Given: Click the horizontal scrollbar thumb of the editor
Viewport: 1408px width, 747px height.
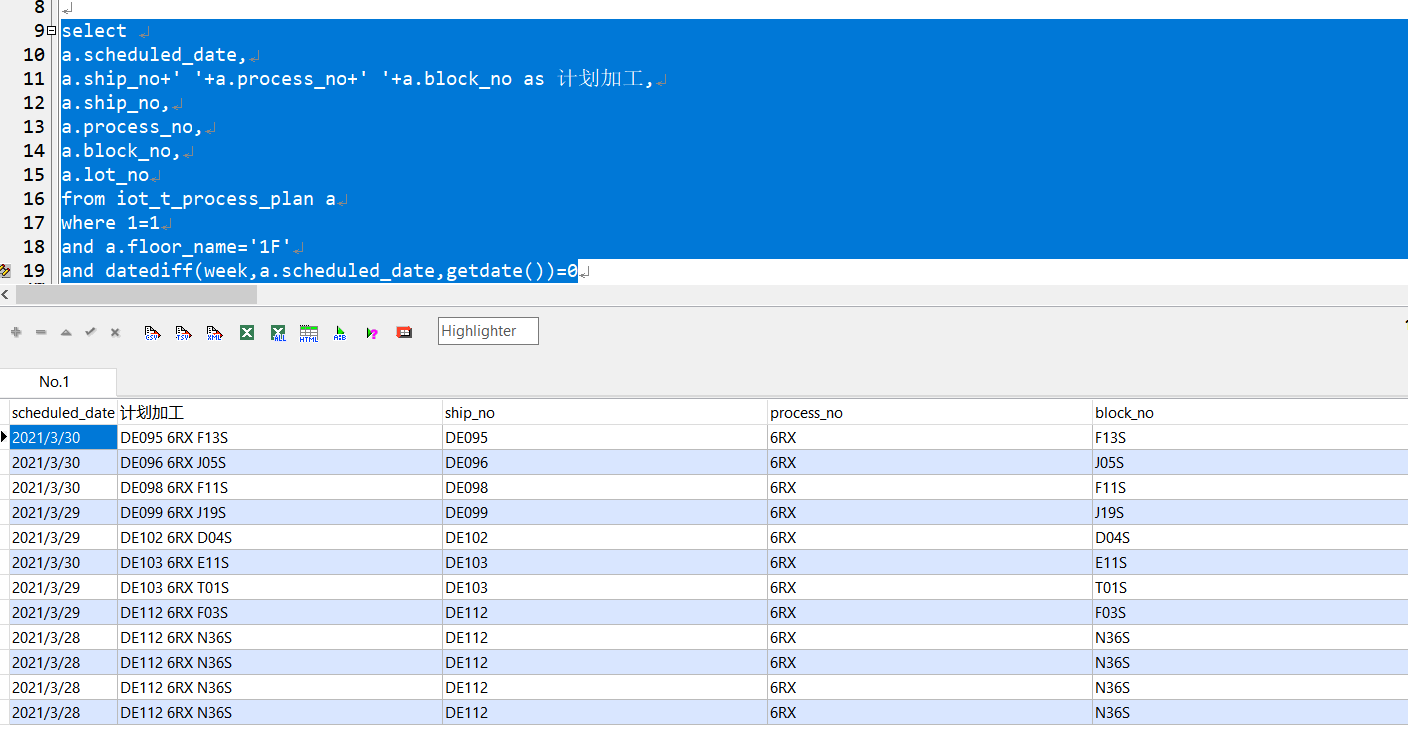Looking at the screenshot, I should (x=136, y=294).
